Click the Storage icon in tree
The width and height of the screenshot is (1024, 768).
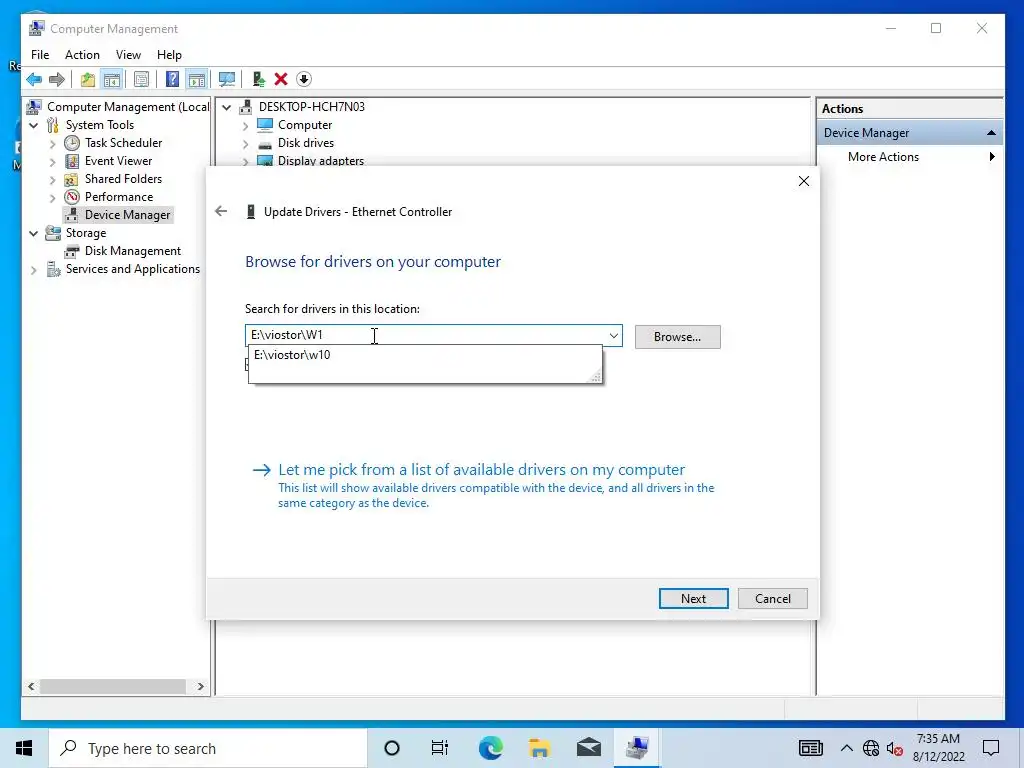pyautogui.click(x=53, y=233)
